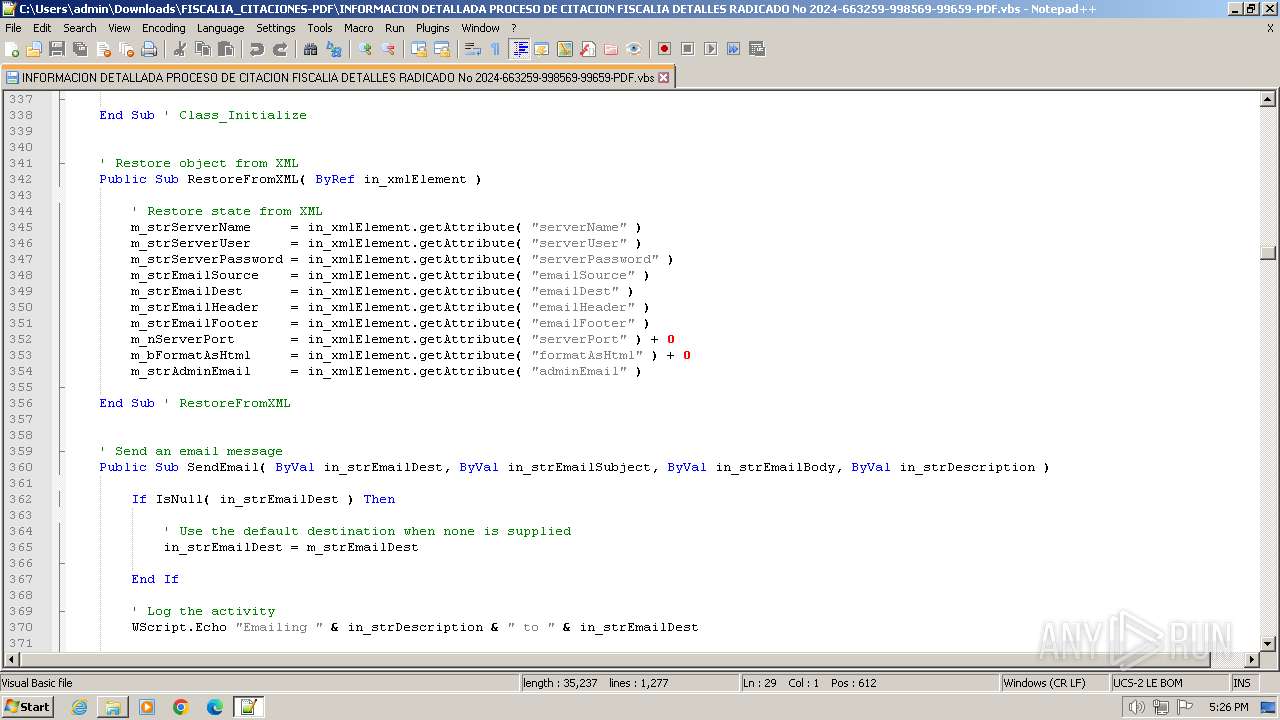1280x720 pixels.
Task: Open the Edit menu
Action: (42, 28)
